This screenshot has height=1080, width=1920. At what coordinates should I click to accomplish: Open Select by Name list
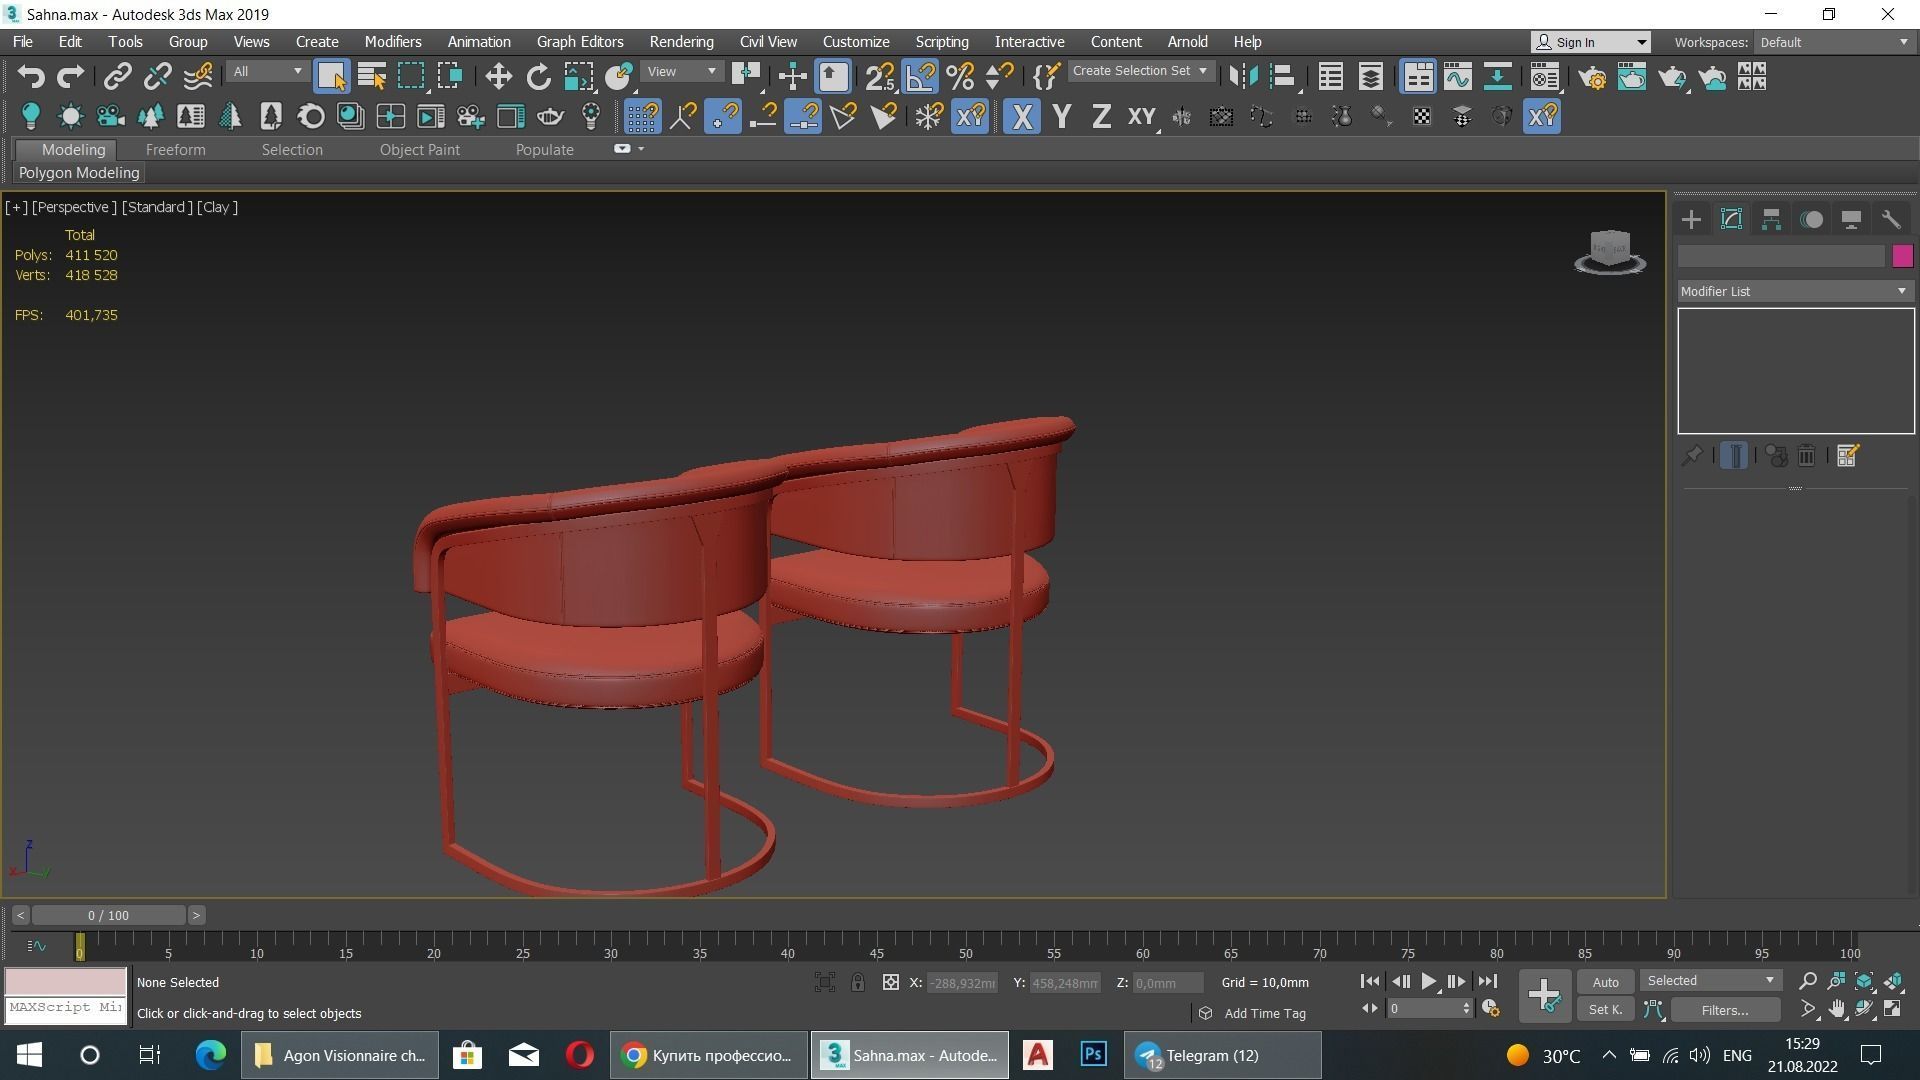point(371,77)
